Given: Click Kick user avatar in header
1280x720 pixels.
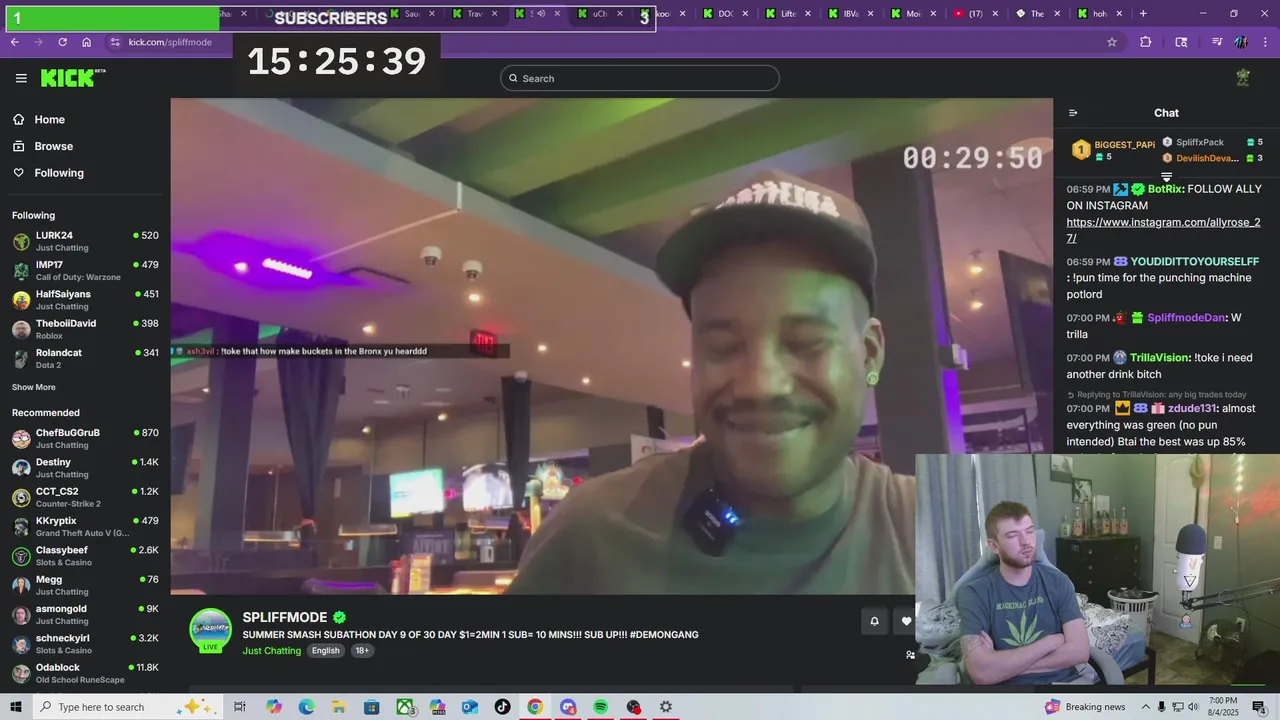Looking at the screenshot, I should tap(1243, 78).
